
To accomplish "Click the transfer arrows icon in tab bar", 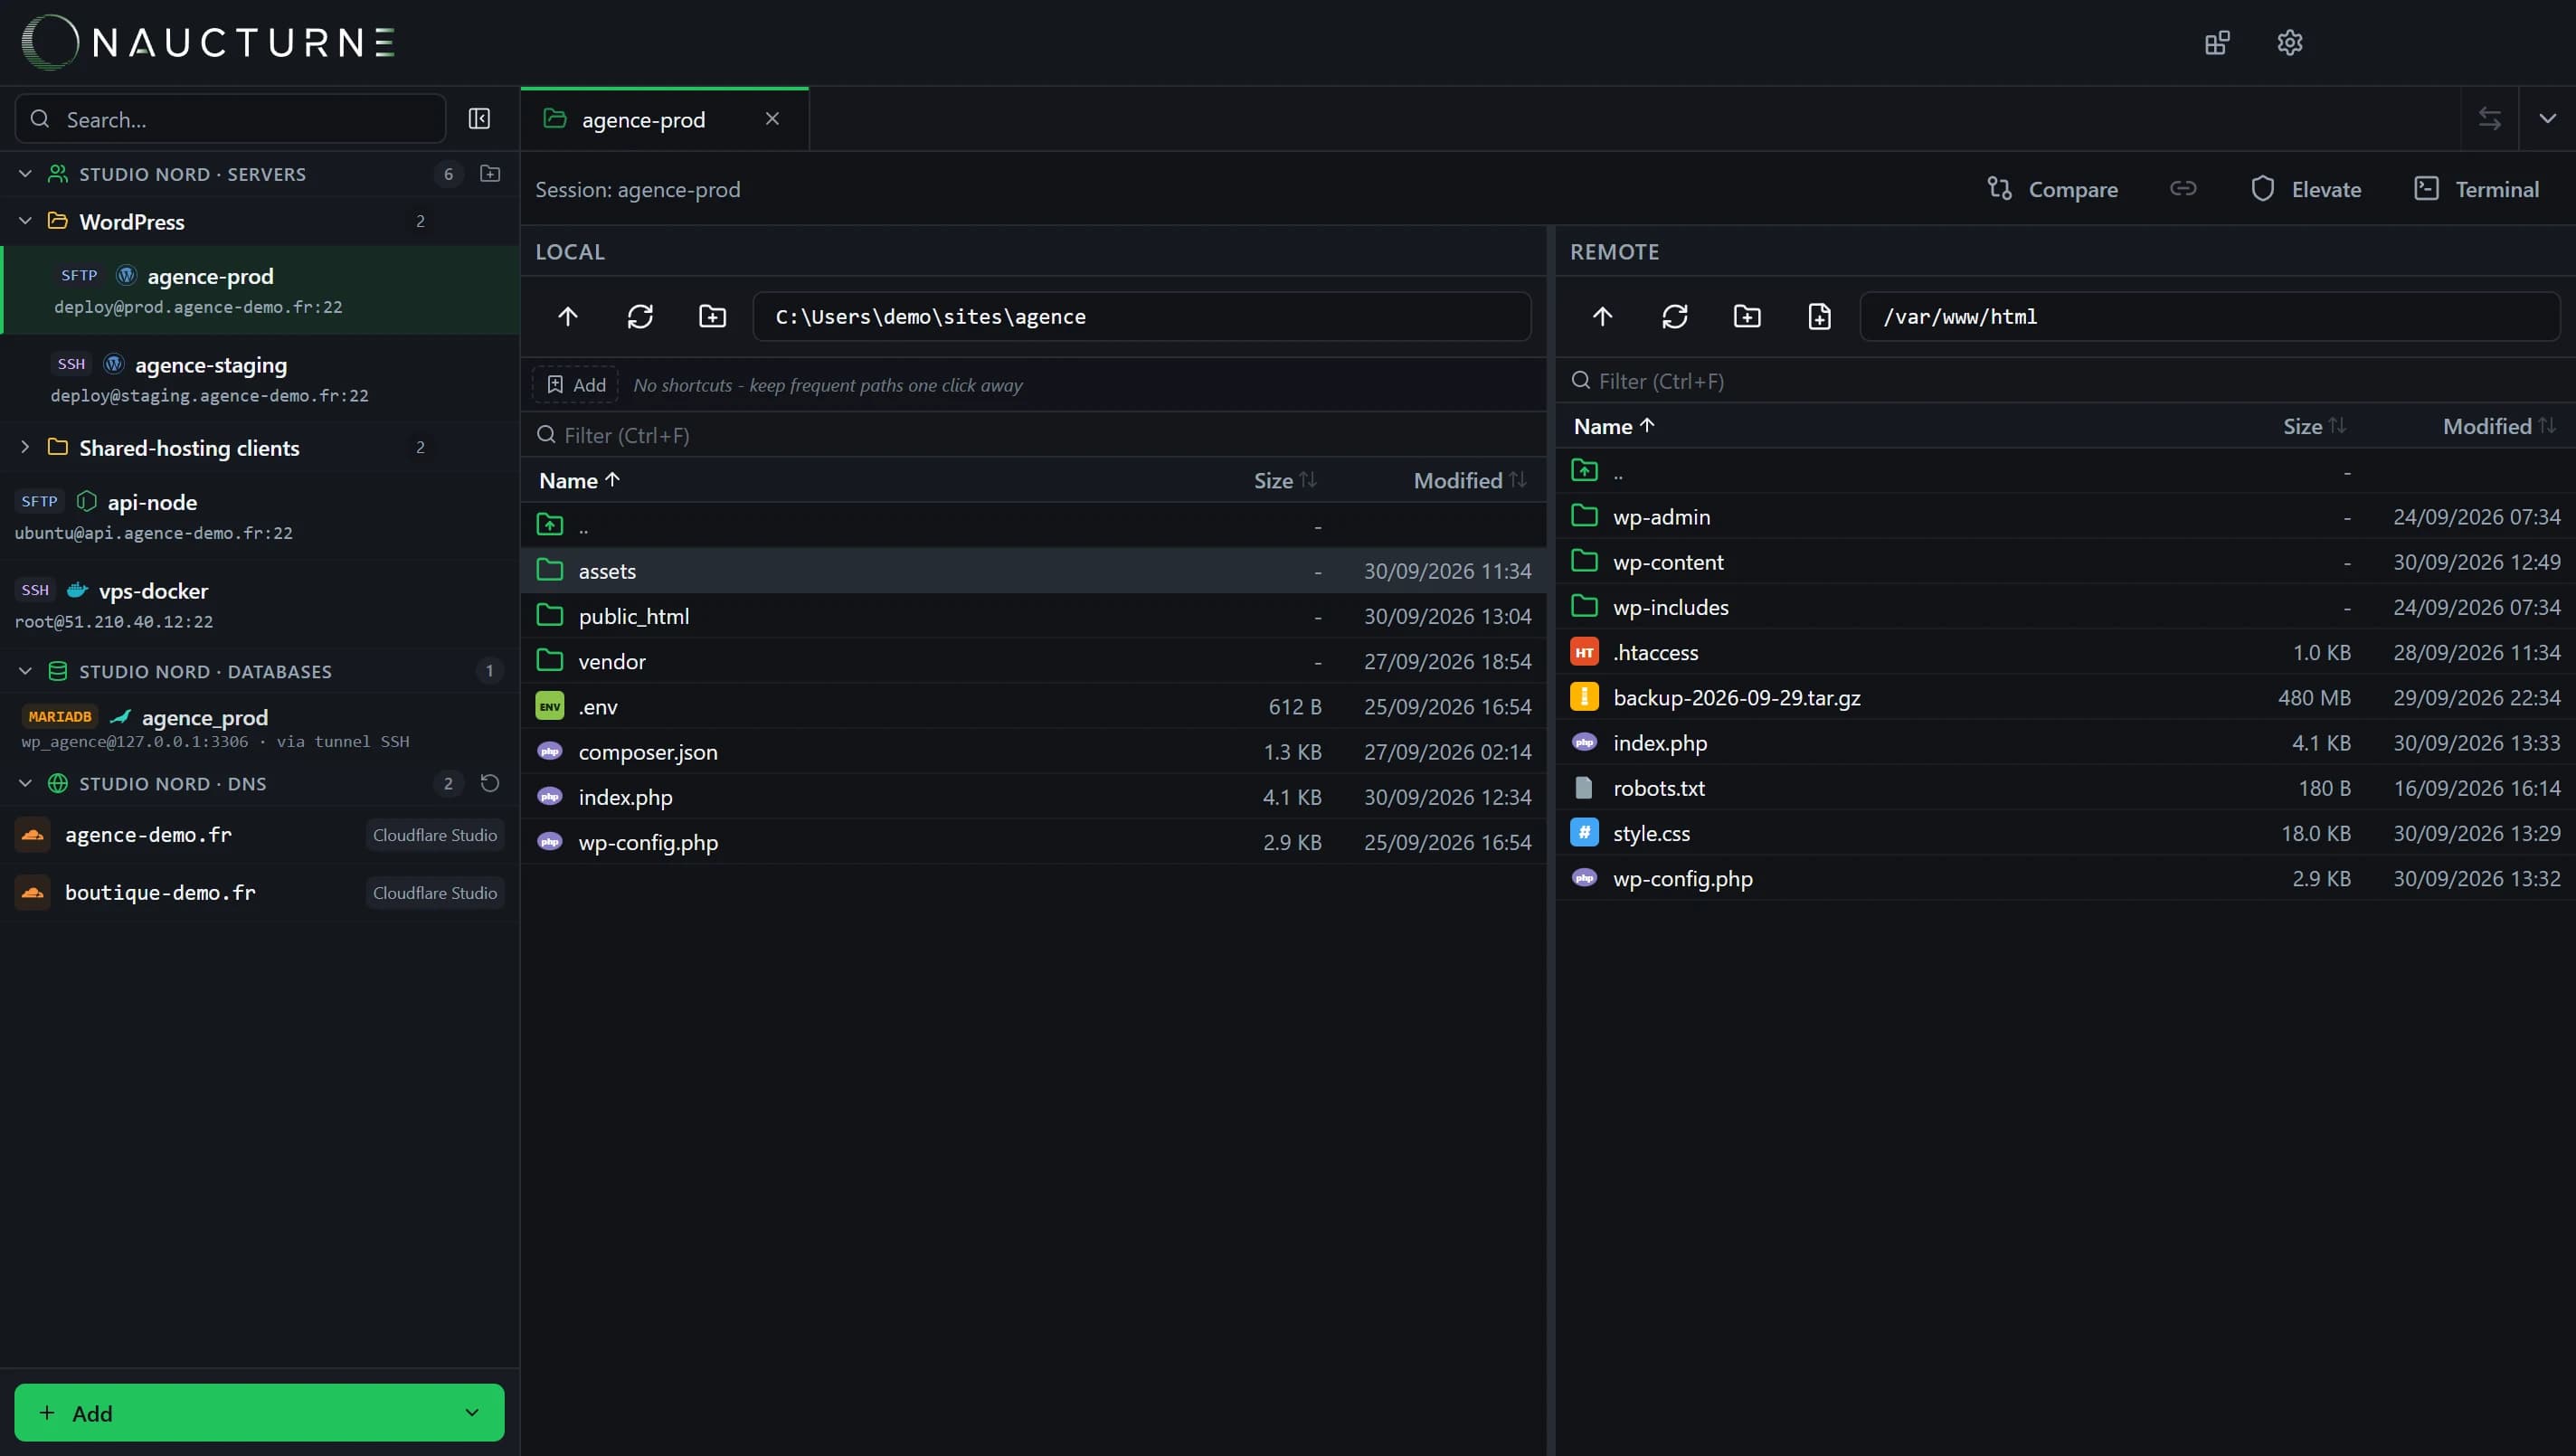I will coord(2490,119).
